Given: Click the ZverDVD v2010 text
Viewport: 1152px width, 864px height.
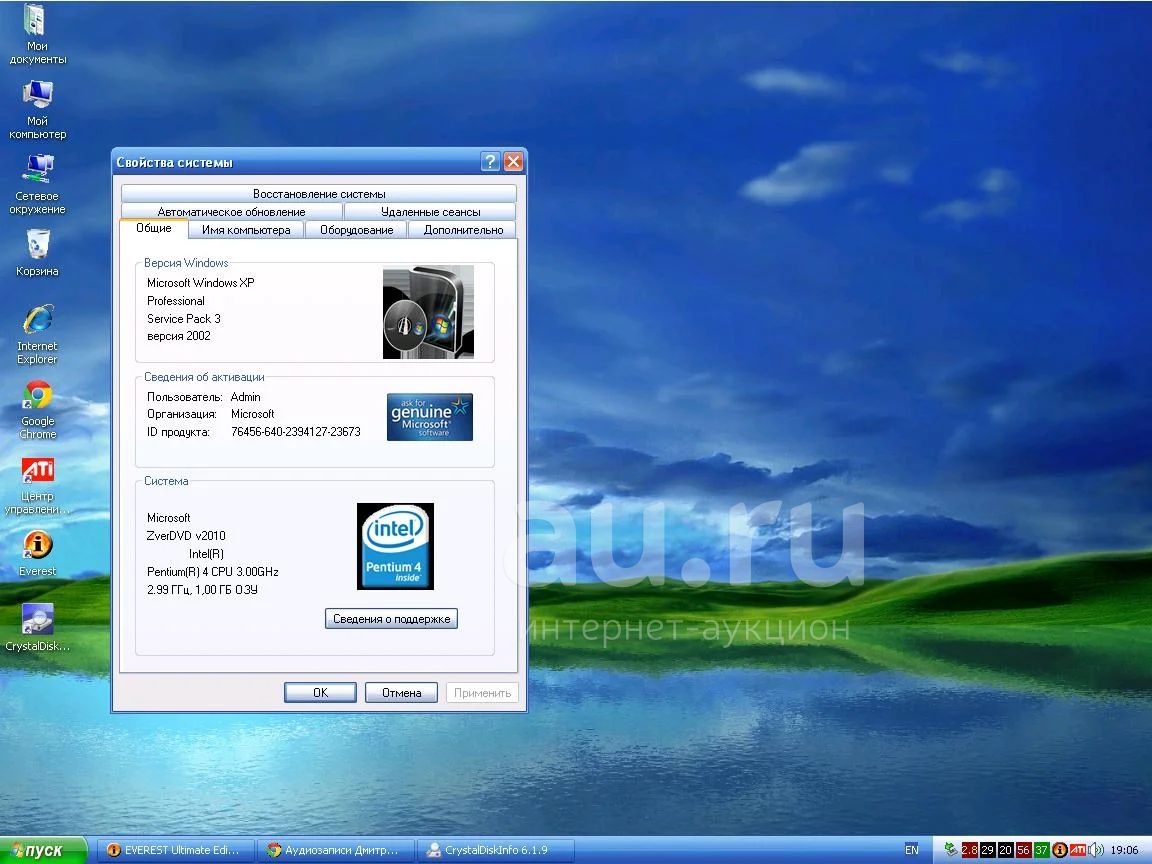Looking at the screenshot, I should 186,536.
